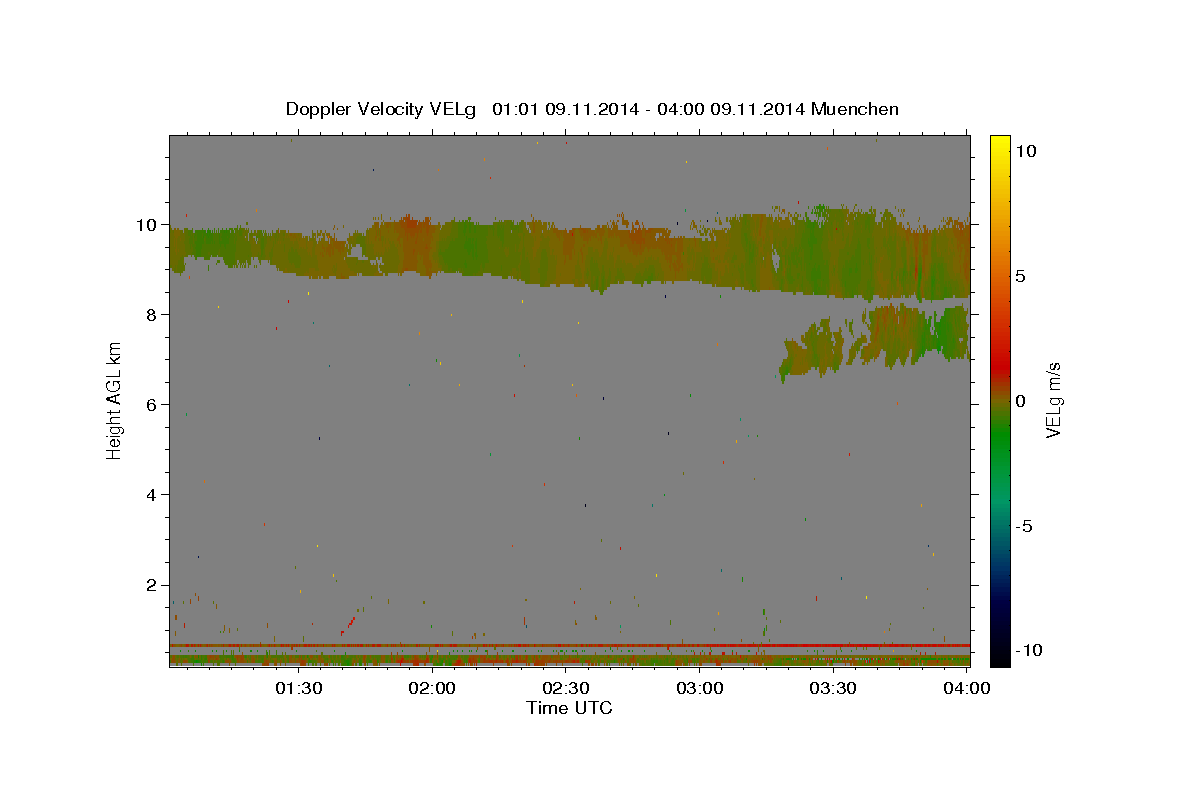The height and width of the screenshot is (800, 1200).
Task: Click the 01:30 time tick label
Action: (x=298, y=688)
